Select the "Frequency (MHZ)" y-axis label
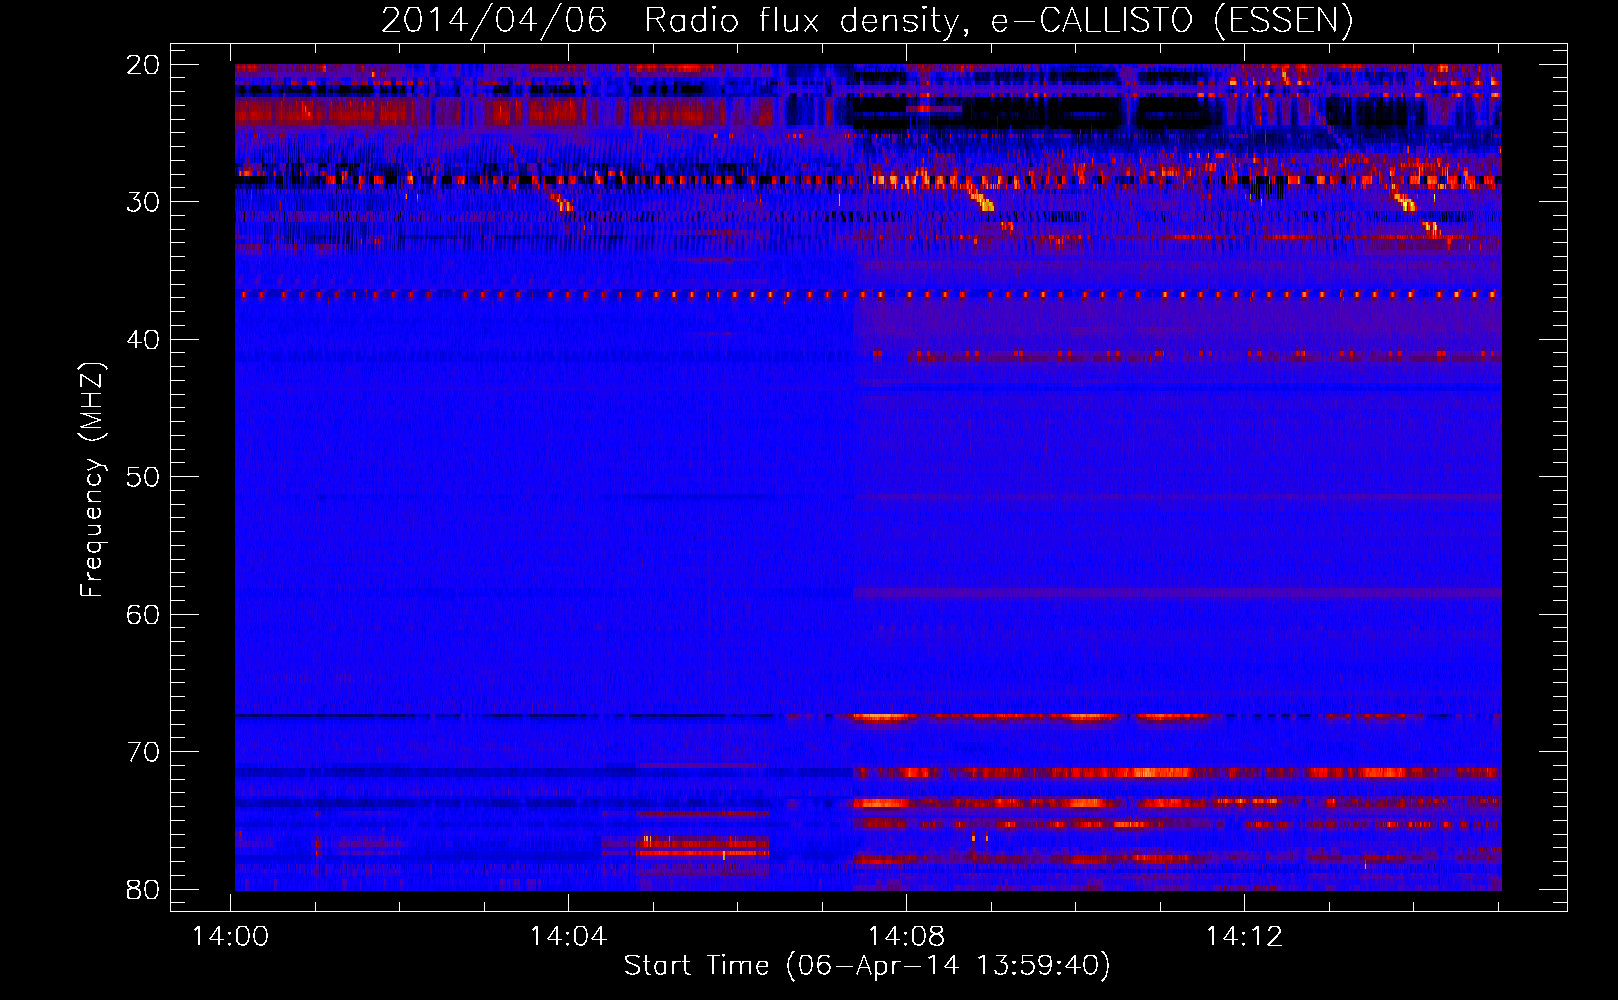Viewport: 1618px width, 1000px height. coord(92,479)
